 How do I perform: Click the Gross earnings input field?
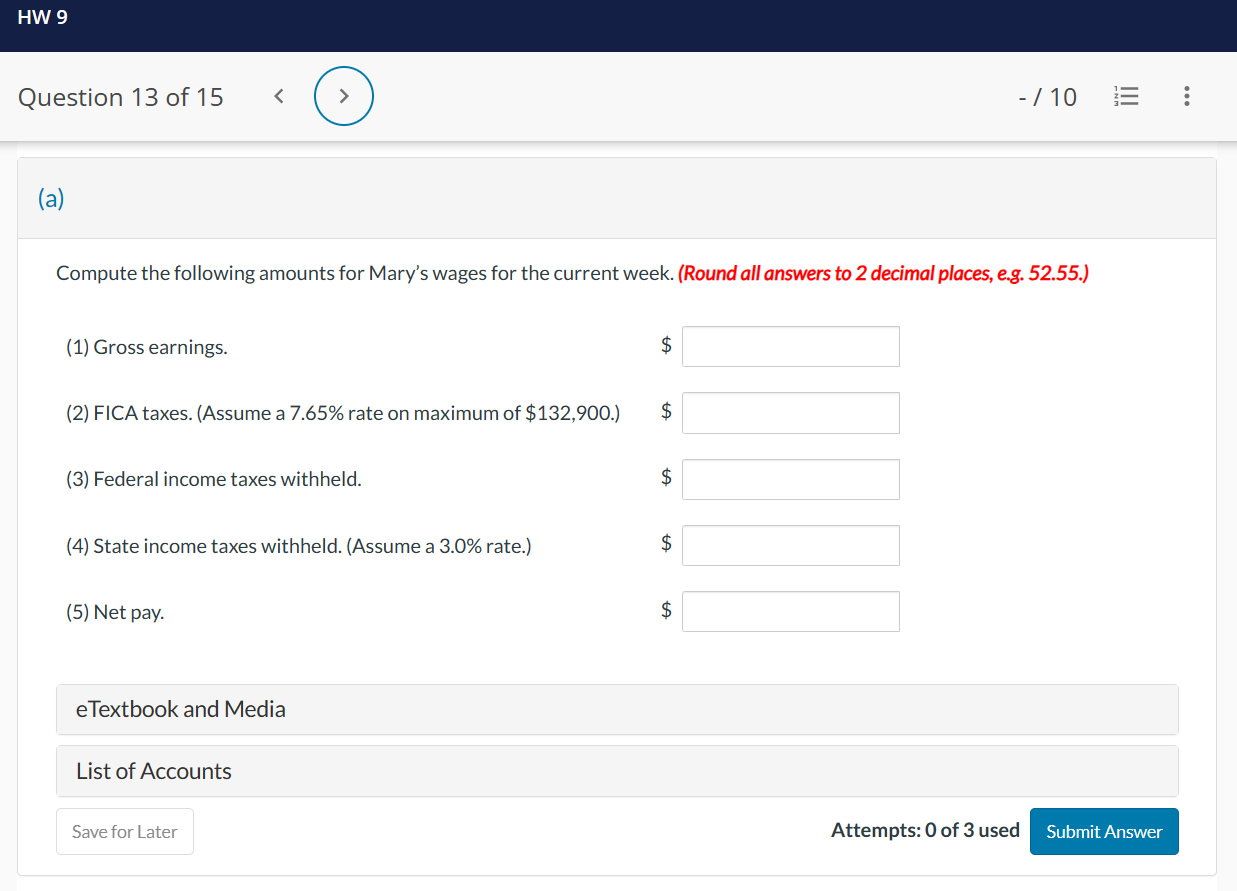coord(791,346)
